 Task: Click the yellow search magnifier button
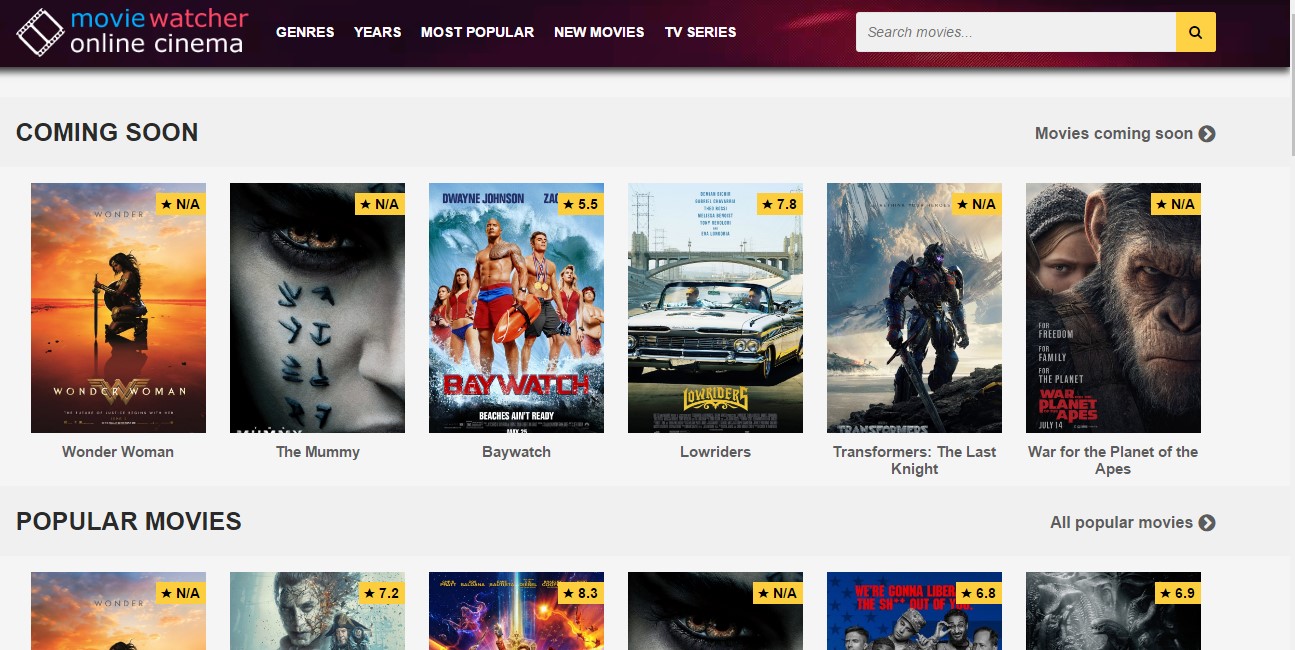click(x=1196, y=32)
